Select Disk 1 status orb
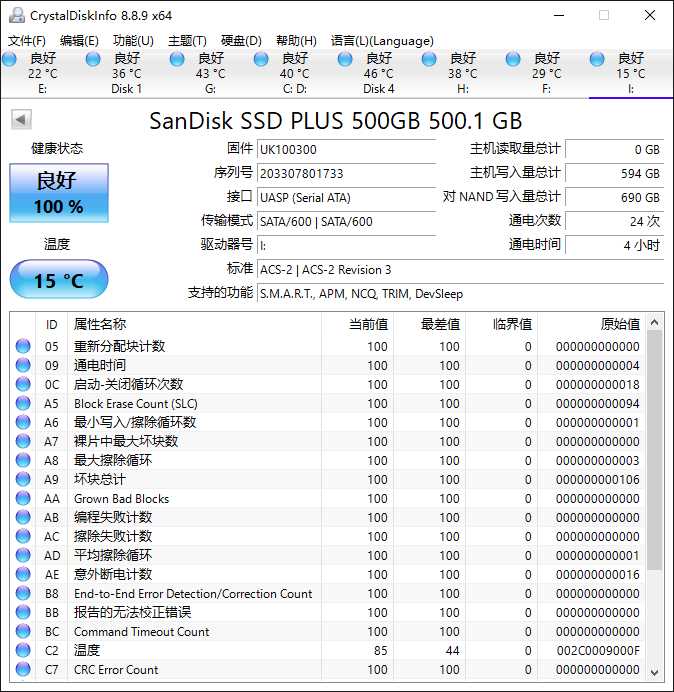The width and height of the screenshot is (674, 692). point(93,59)
